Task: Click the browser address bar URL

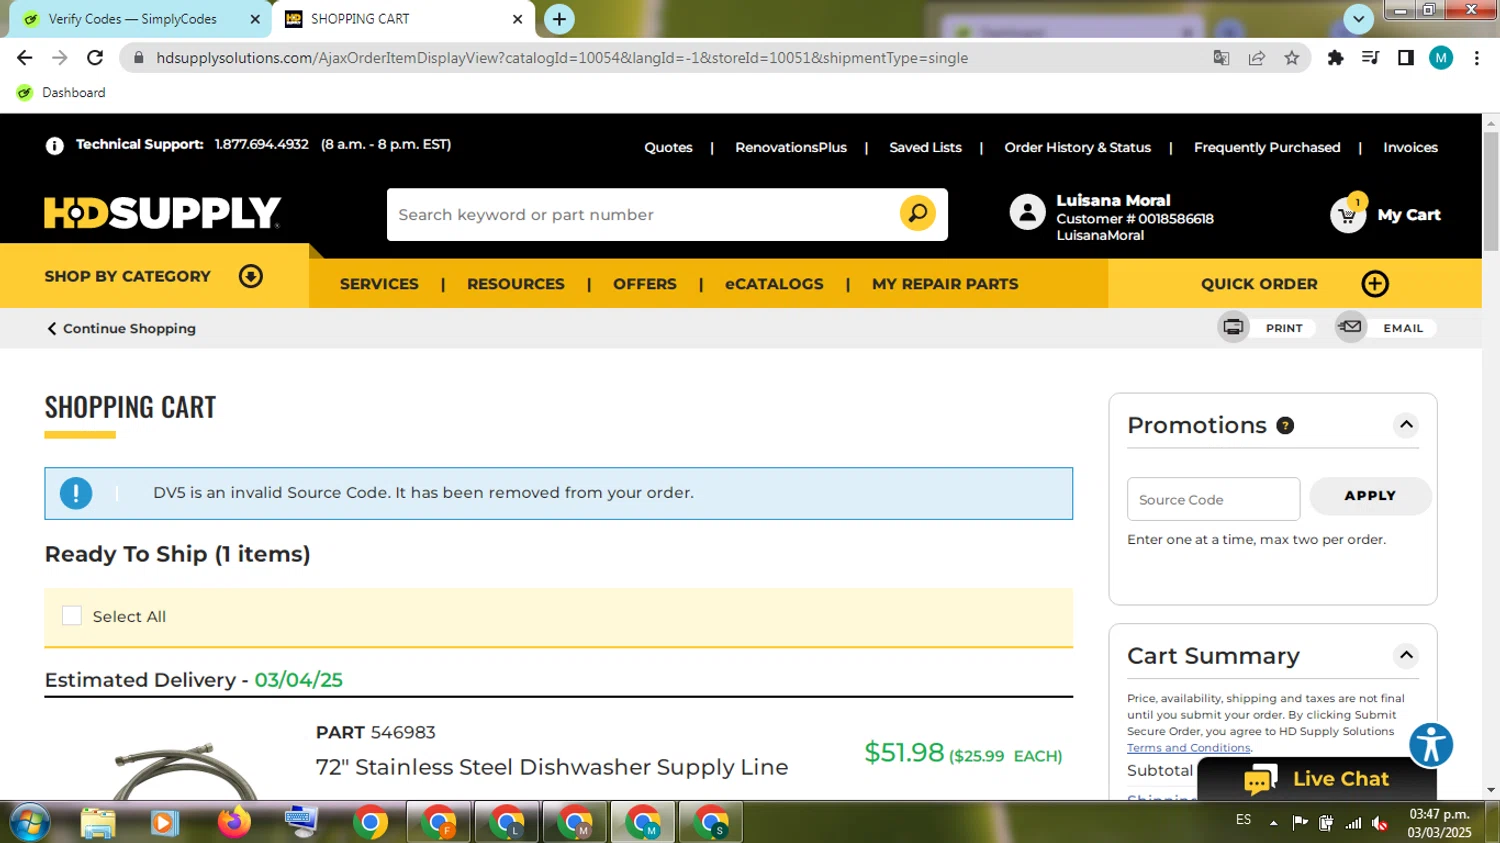Action: click(x=562, y=58)
